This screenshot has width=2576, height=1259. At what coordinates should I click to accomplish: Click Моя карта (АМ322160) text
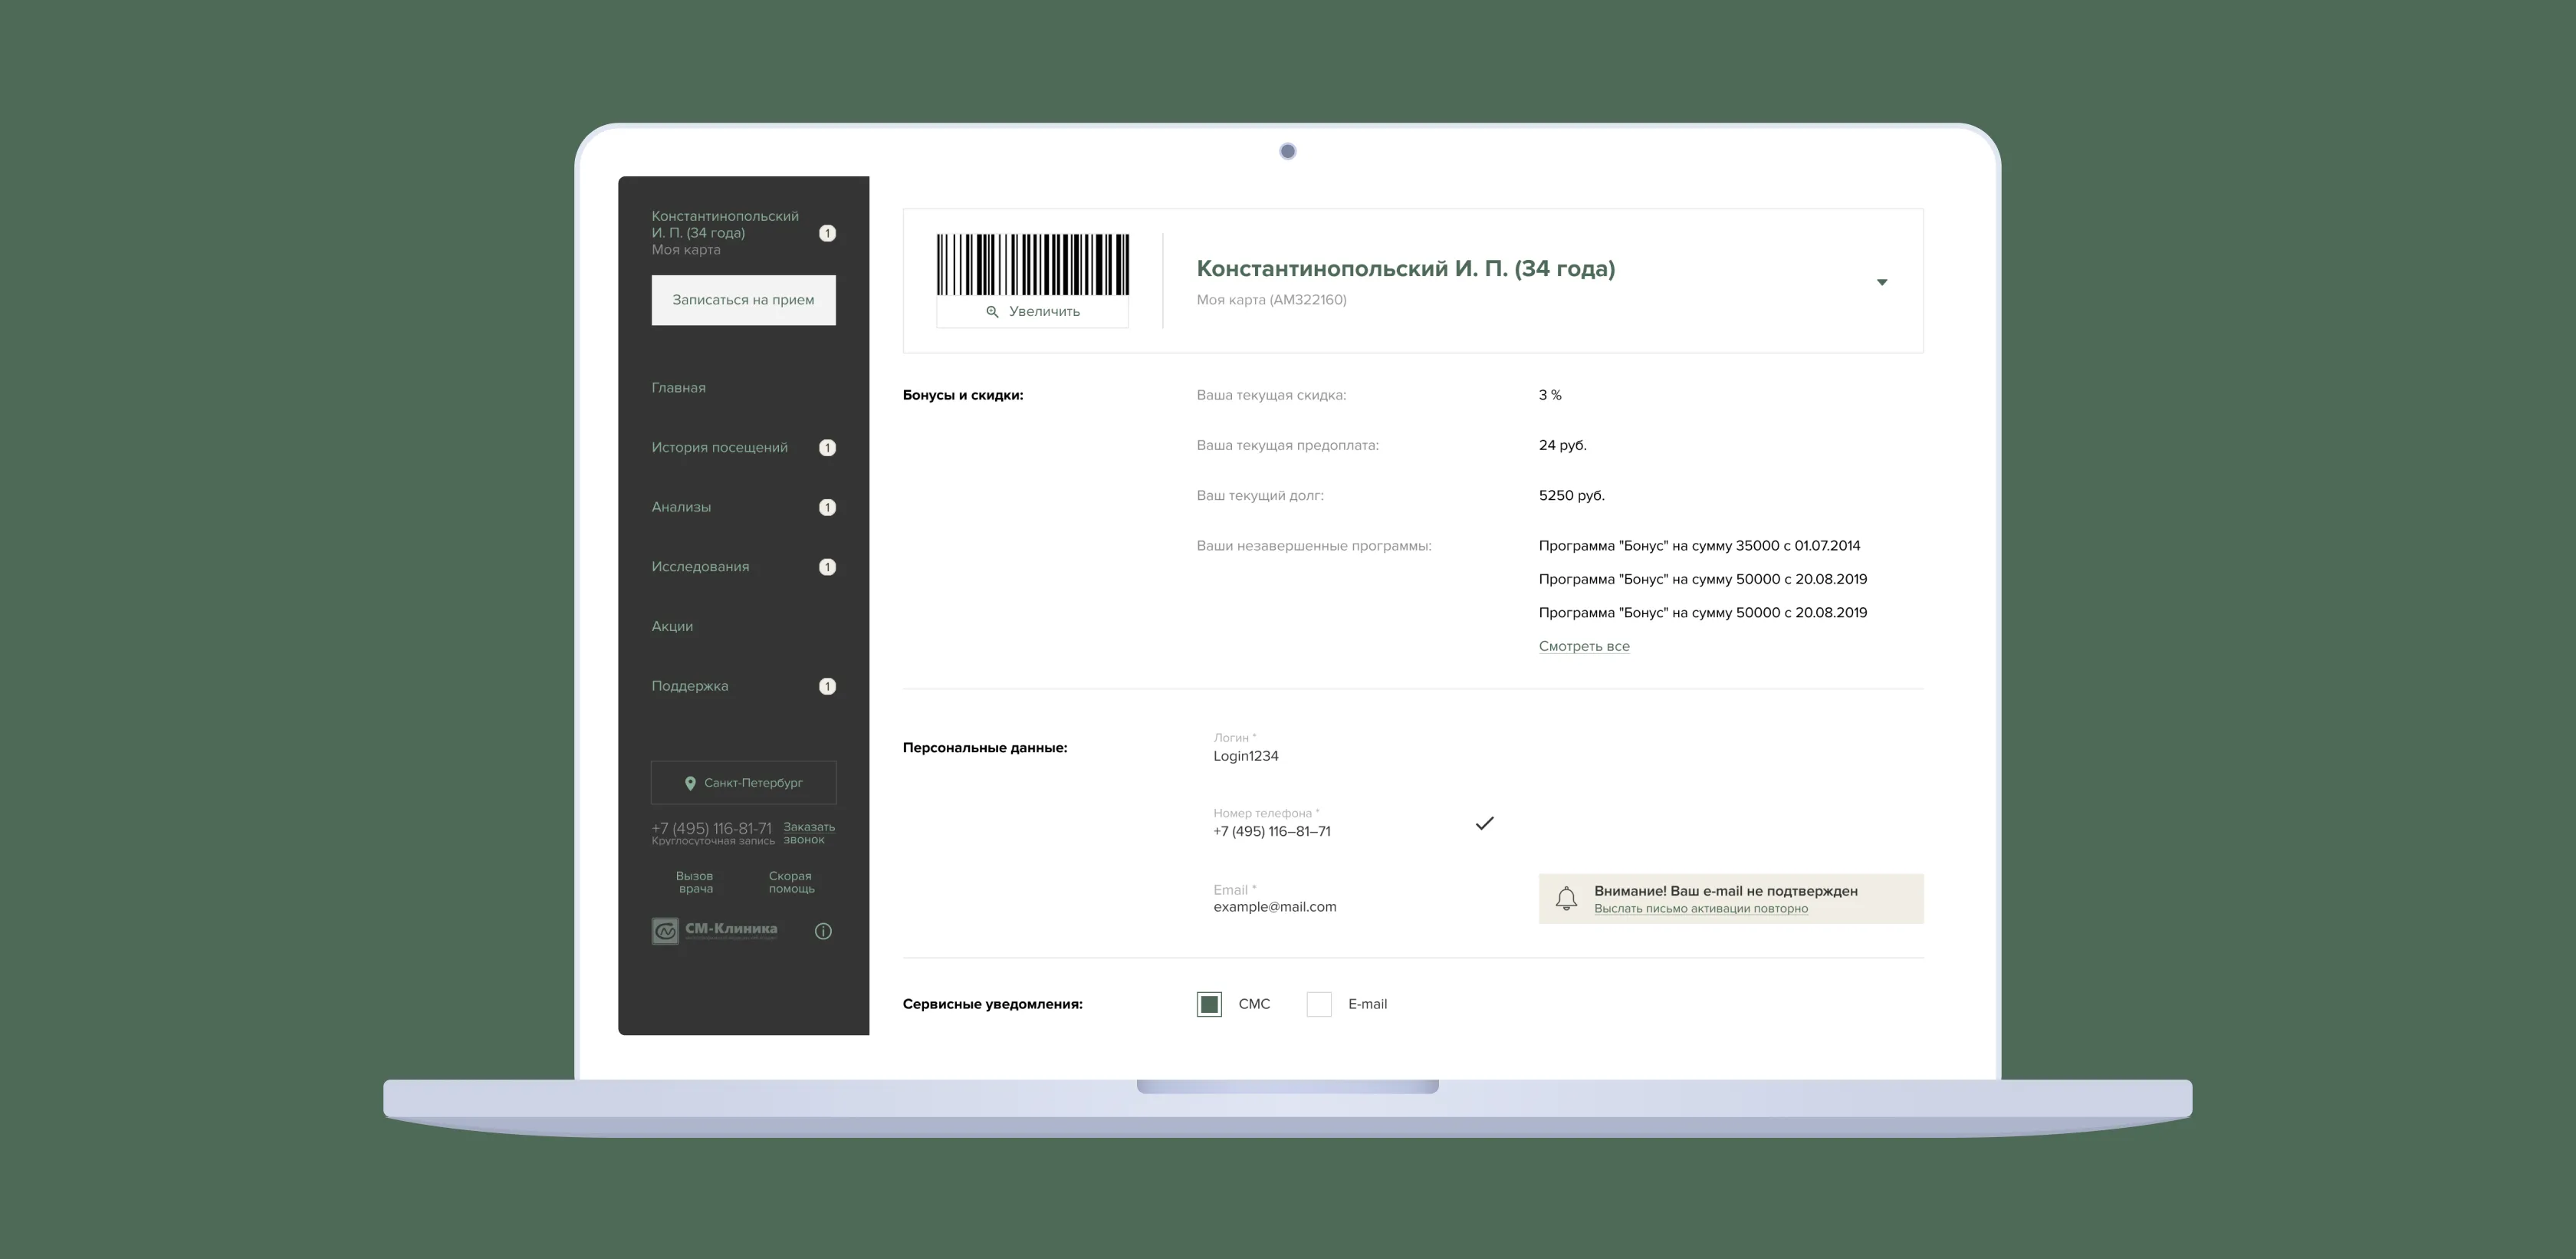coord(1271,300)
